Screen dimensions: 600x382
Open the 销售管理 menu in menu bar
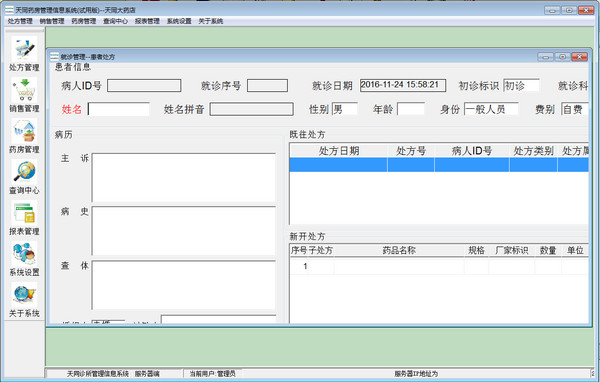coord(52,21)
